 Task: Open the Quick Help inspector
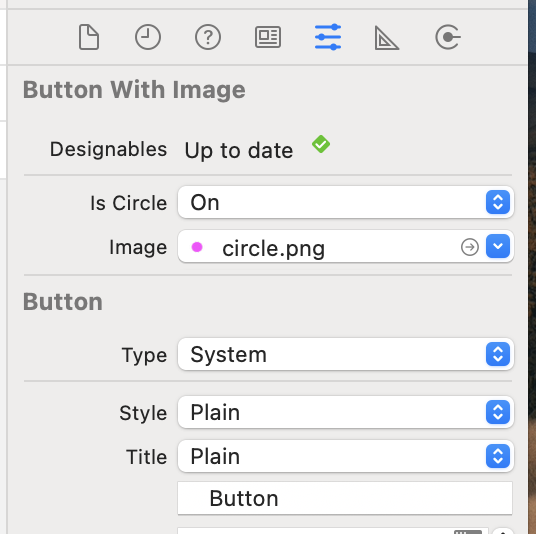click(x=208, y=37)
